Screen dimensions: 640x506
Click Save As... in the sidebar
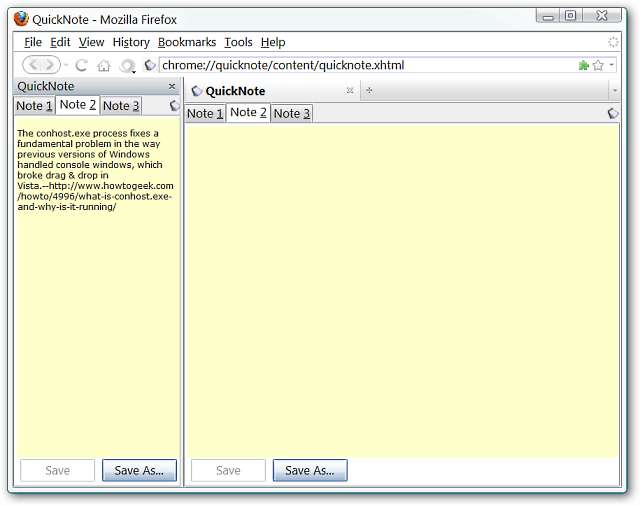point(139,470)
